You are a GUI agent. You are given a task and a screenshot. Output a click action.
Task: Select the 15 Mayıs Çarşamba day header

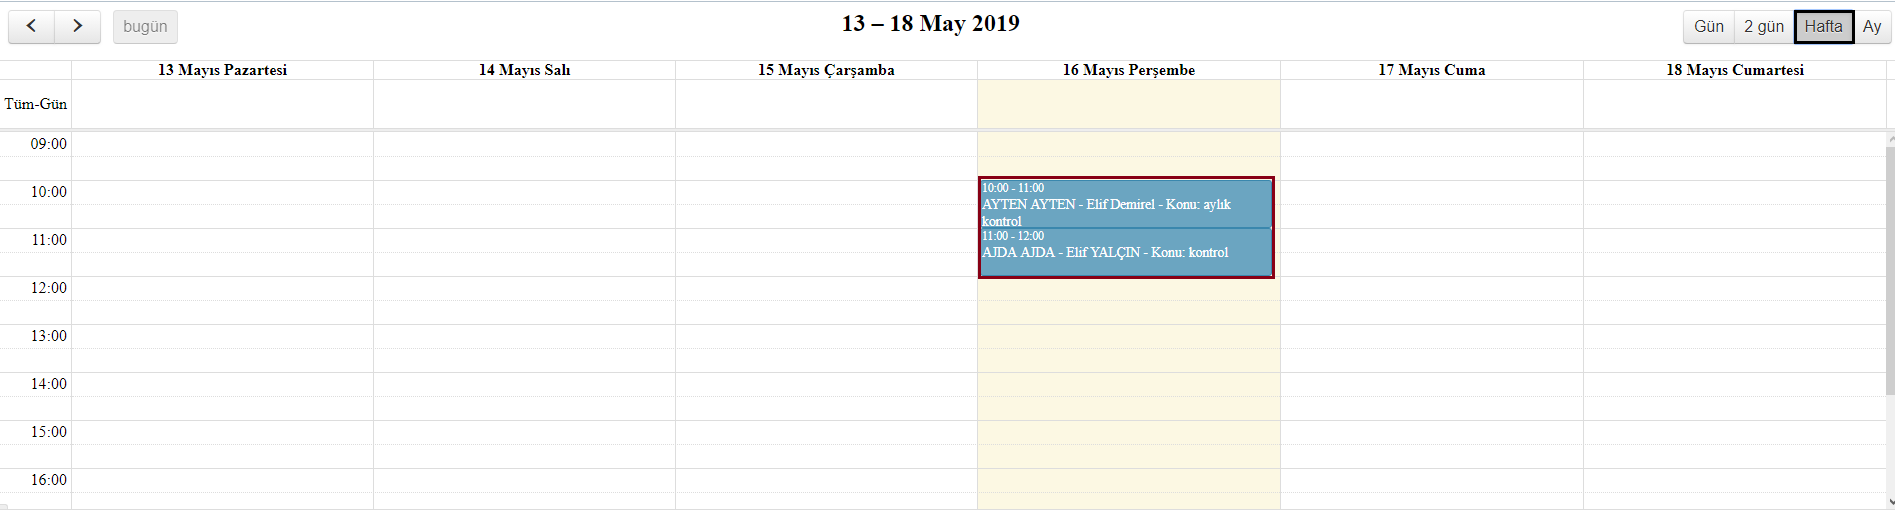[x=826, y=70]
